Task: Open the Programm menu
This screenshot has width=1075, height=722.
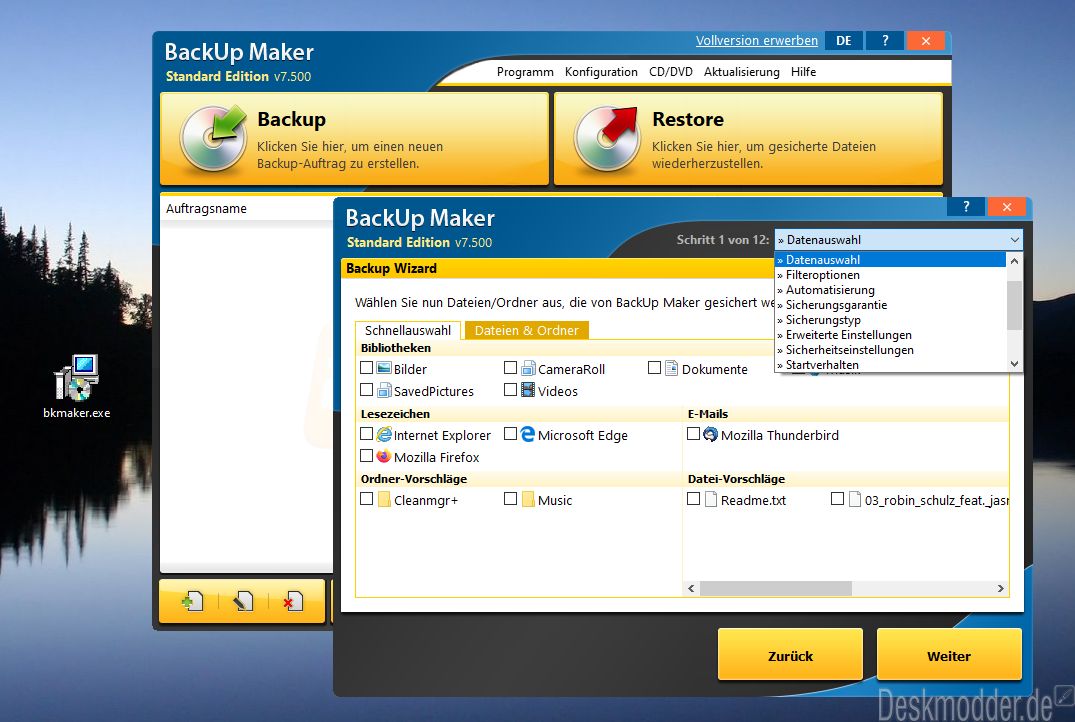Action: 525,72
